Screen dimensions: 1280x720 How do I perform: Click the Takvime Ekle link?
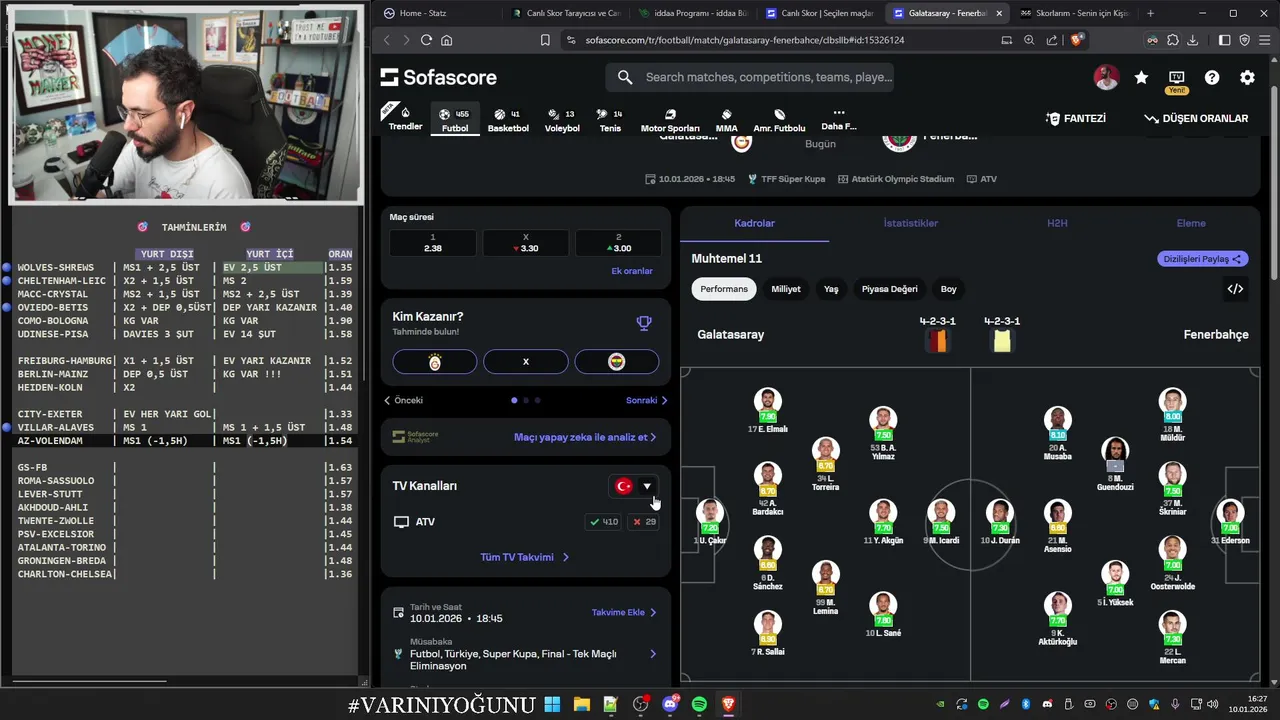tap(624, 612)
